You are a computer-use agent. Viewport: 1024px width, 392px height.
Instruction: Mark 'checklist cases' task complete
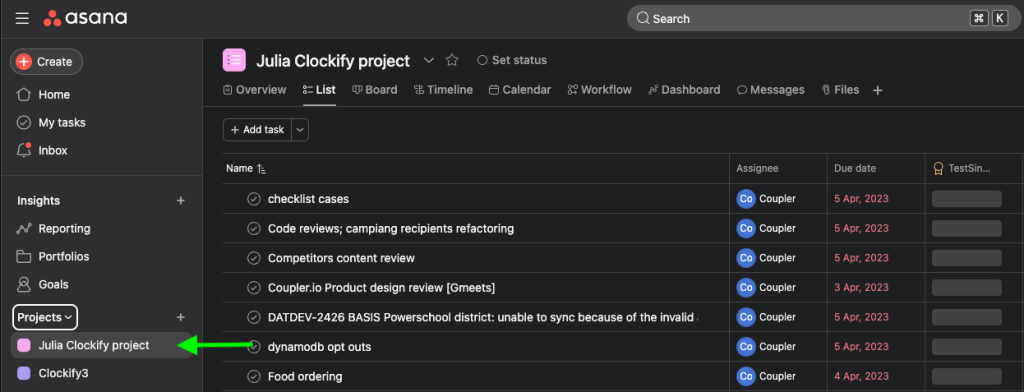click(x=254, y=199)
